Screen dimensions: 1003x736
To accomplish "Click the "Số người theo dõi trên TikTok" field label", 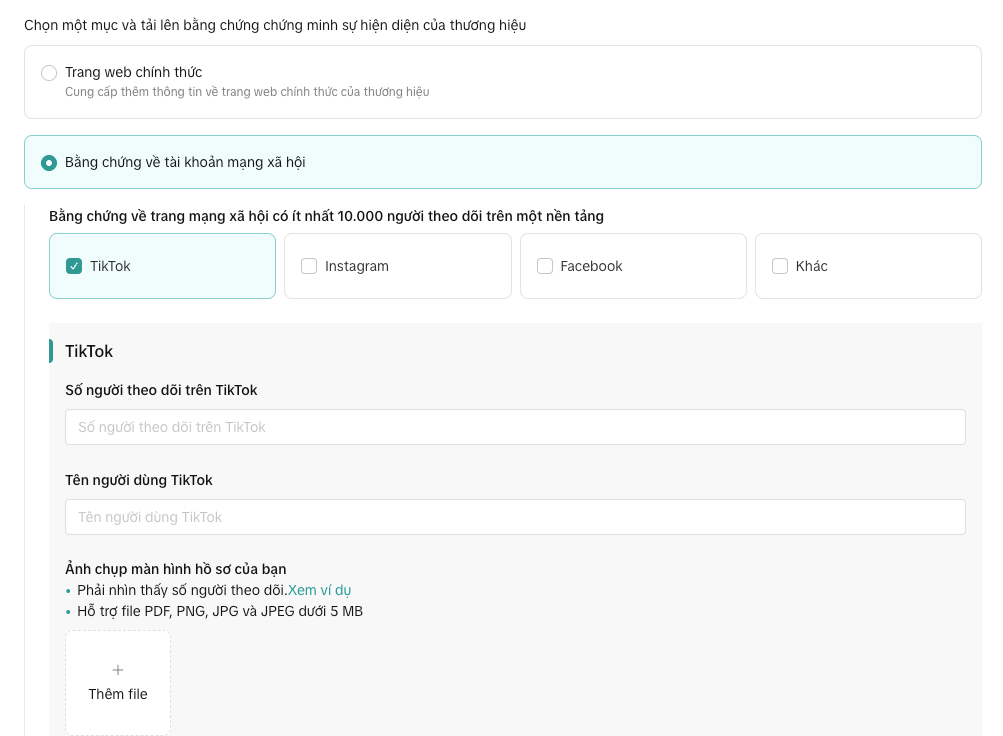I will point(161,390).
